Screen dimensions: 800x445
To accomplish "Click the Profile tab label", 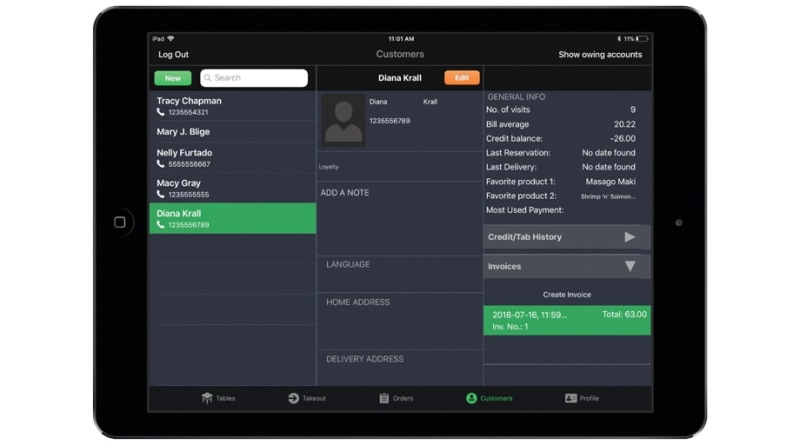I will click(x=589, y=399).
